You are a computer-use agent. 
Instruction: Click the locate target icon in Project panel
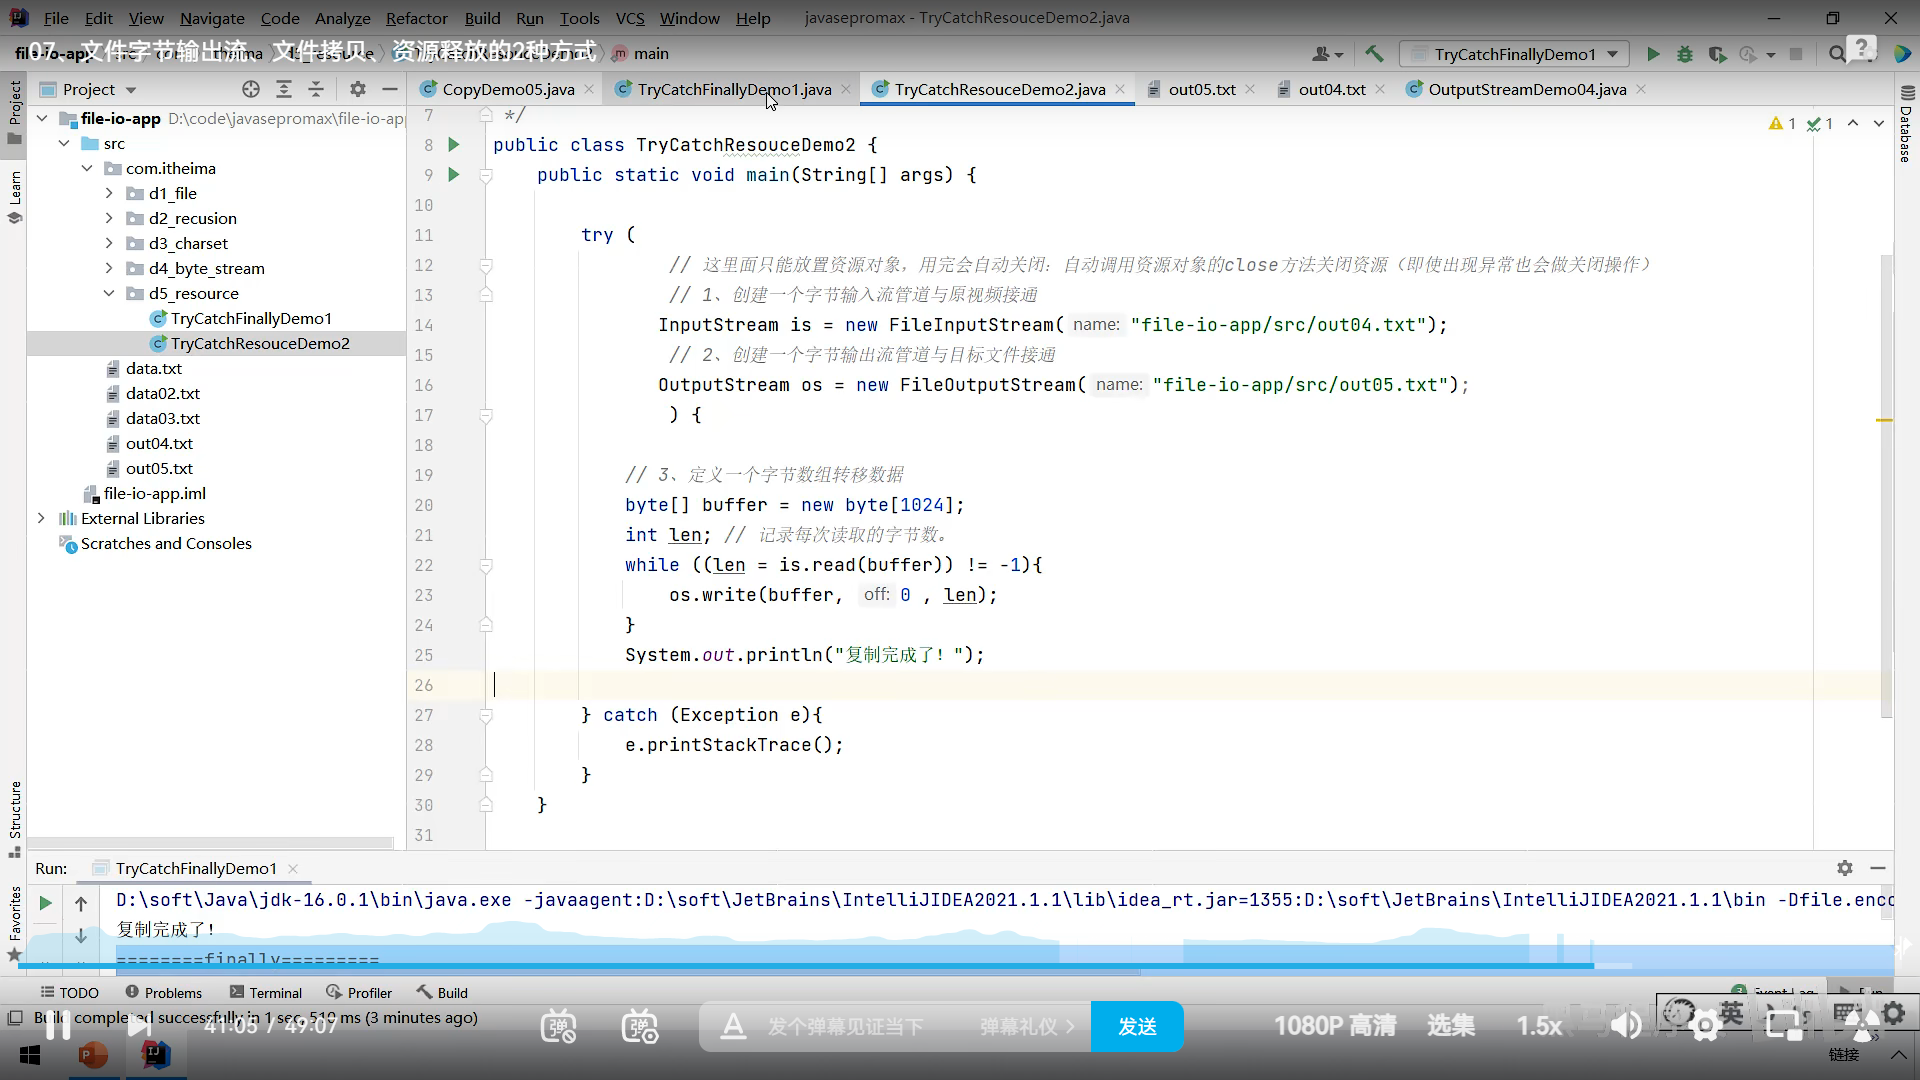tap(251, 89)
